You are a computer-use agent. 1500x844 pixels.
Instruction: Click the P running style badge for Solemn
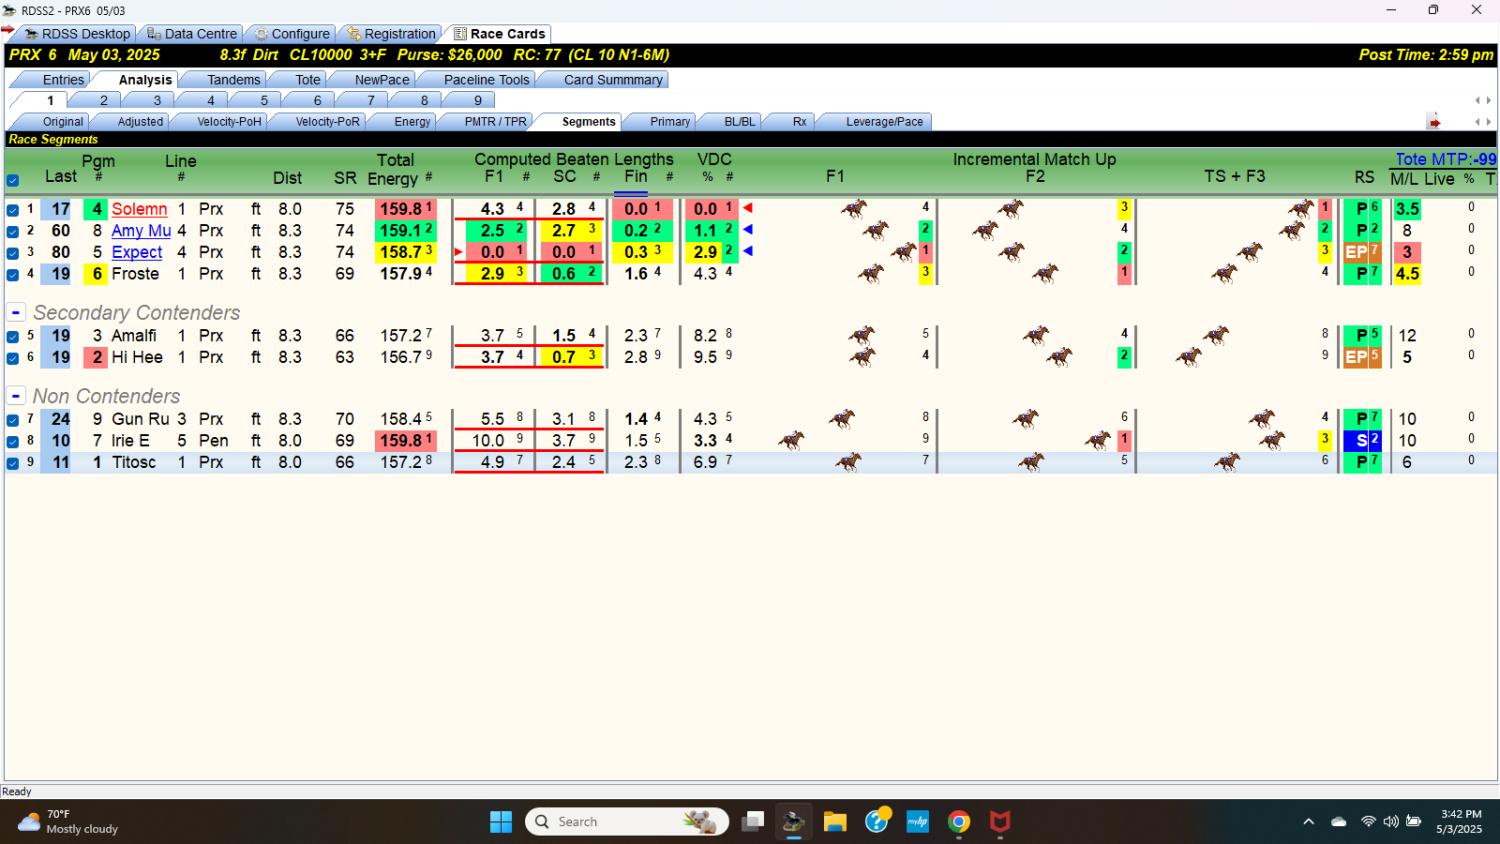click(1362, 209)
